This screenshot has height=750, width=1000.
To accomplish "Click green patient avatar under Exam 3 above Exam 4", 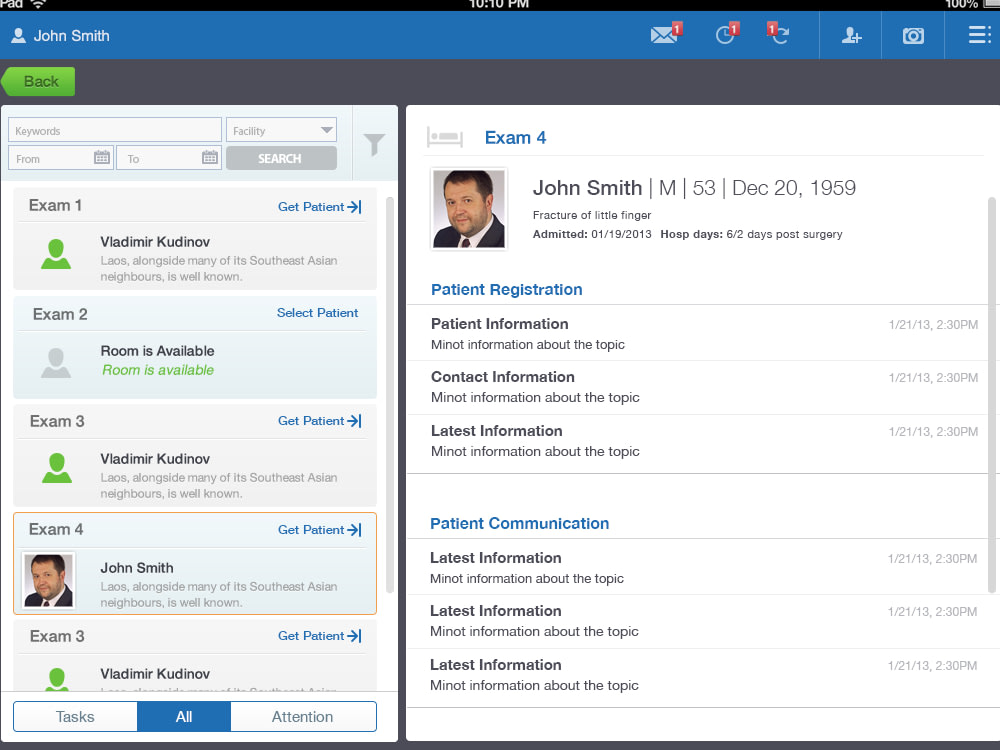I will tap(56, 468).
